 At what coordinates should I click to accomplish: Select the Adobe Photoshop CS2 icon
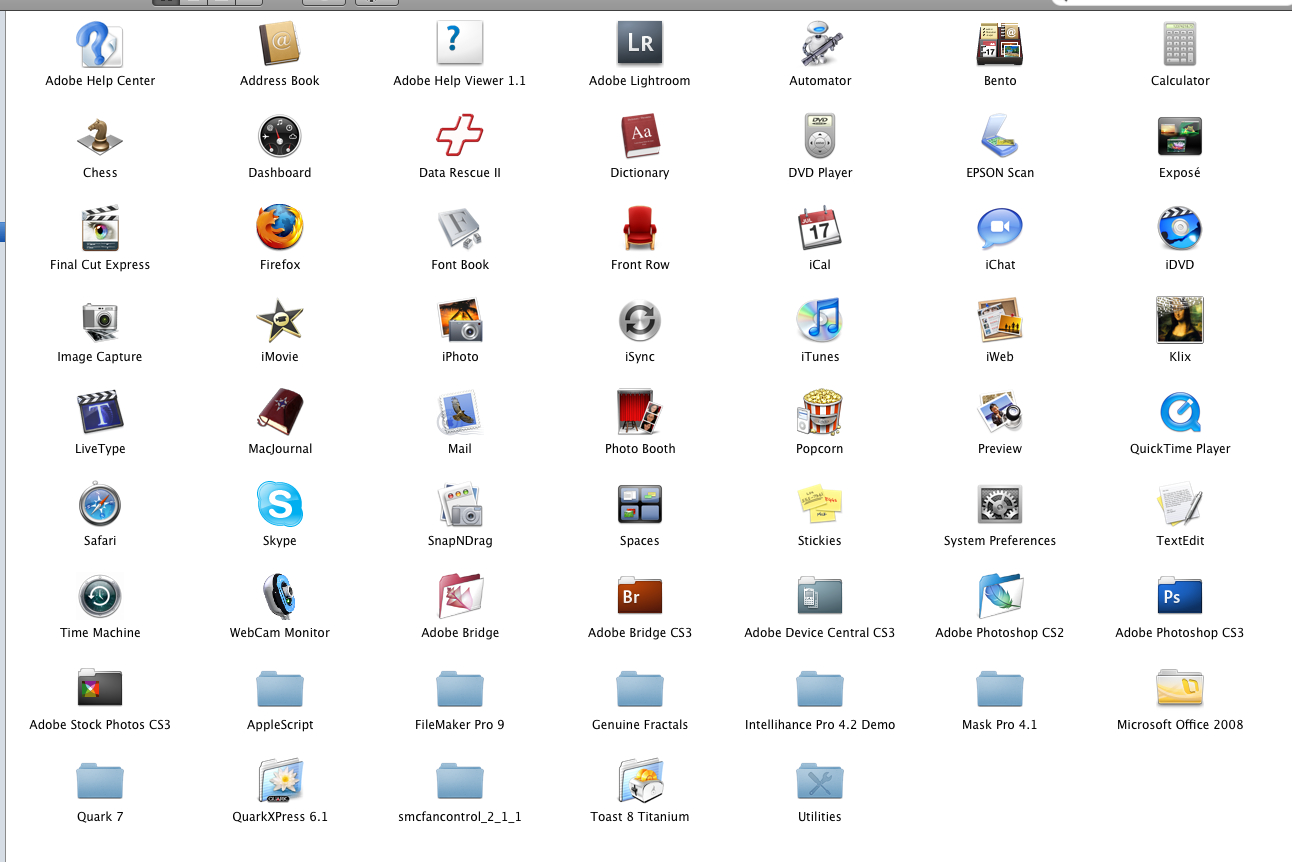click(x=1000, y=596)
